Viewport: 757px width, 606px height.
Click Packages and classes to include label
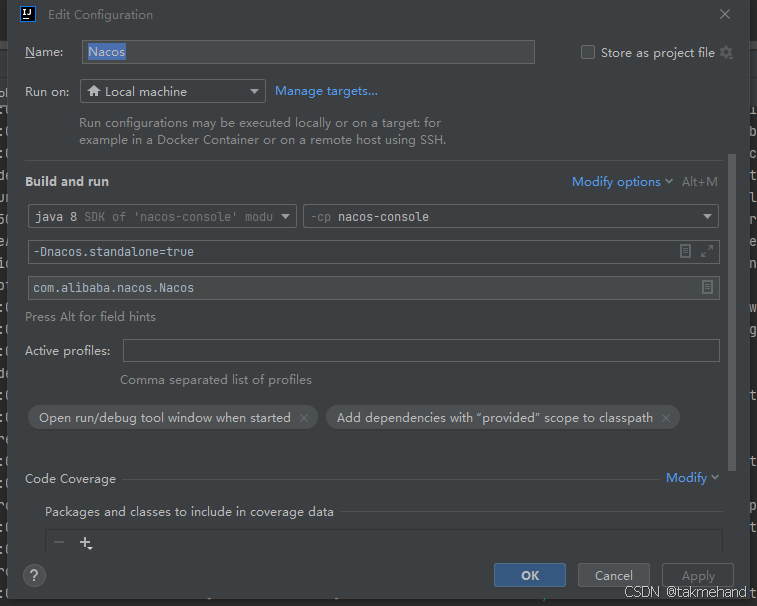189,512
